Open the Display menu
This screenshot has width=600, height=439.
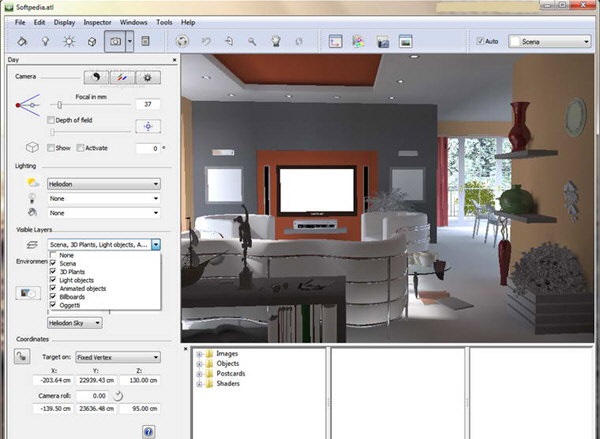click(x=64, y=22)
